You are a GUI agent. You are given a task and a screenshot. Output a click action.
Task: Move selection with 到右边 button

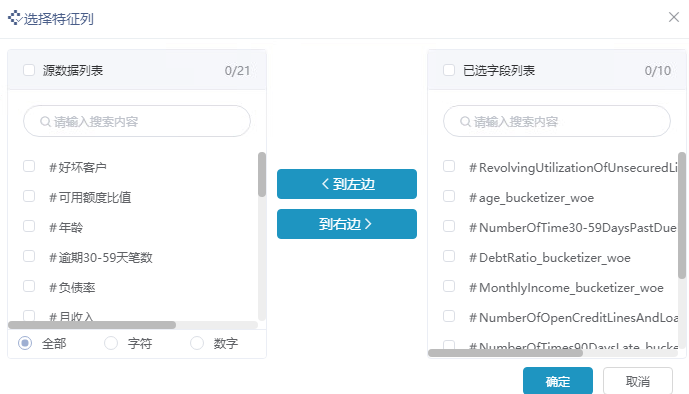(347, 224)
